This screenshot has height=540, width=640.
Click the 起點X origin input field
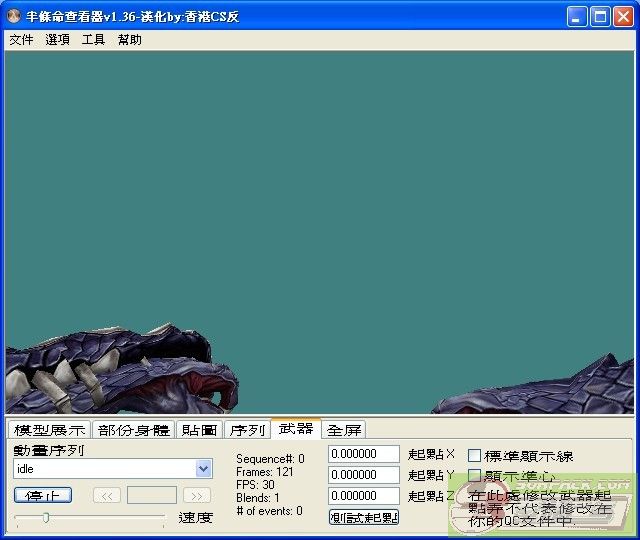364,454
